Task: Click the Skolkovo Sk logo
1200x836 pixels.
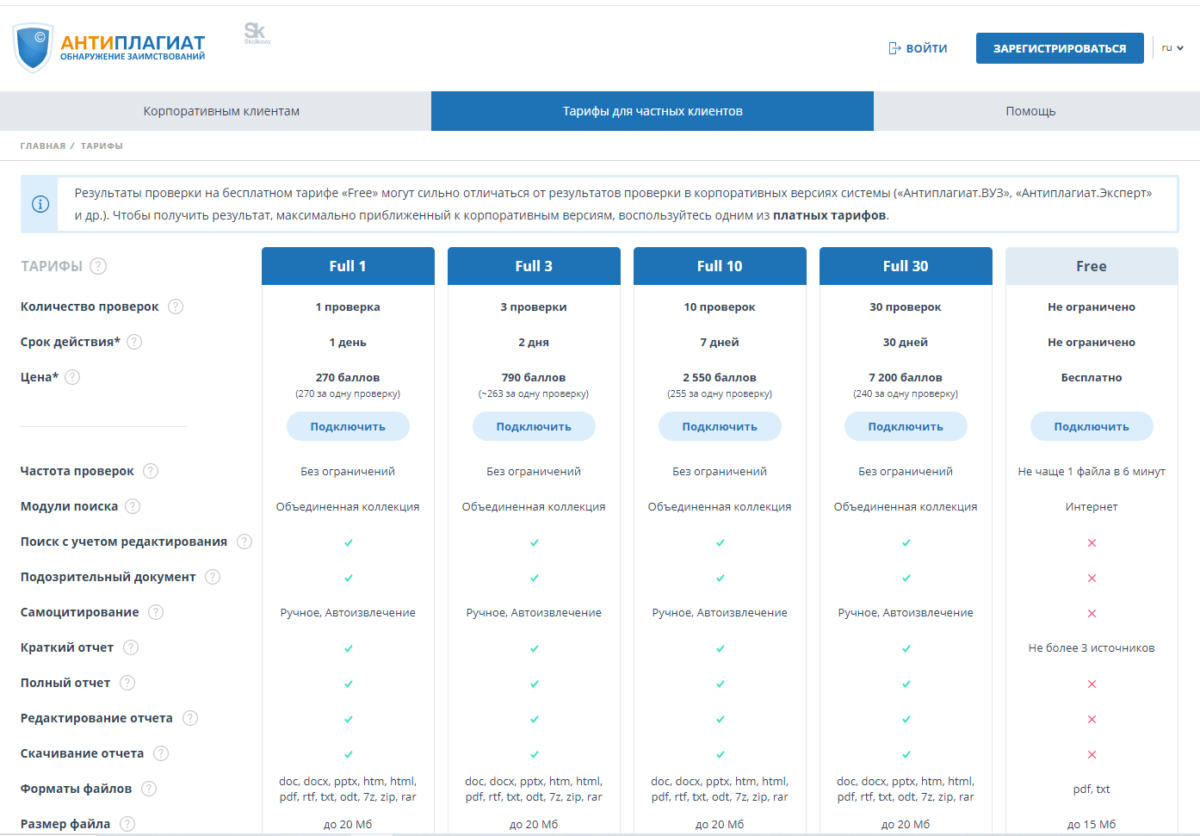Action: [x=257, y=33]
